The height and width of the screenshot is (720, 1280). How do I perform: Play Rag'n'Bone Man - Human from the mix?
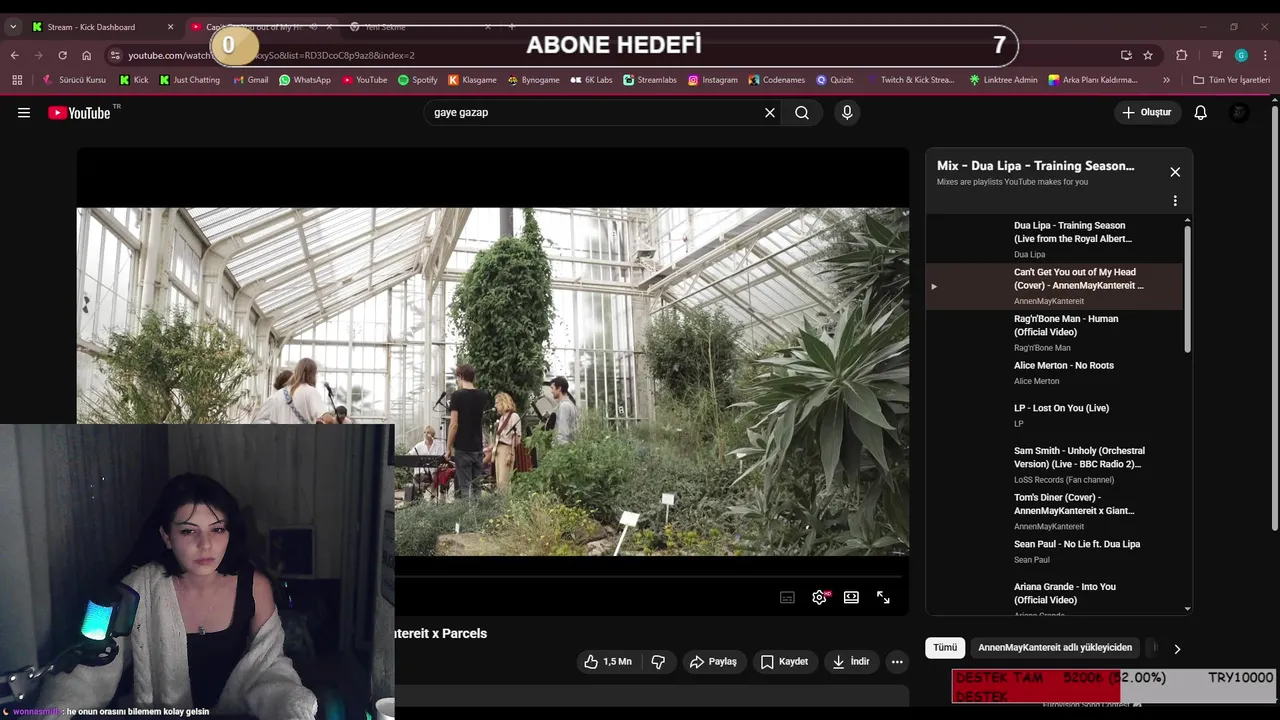1055,333
